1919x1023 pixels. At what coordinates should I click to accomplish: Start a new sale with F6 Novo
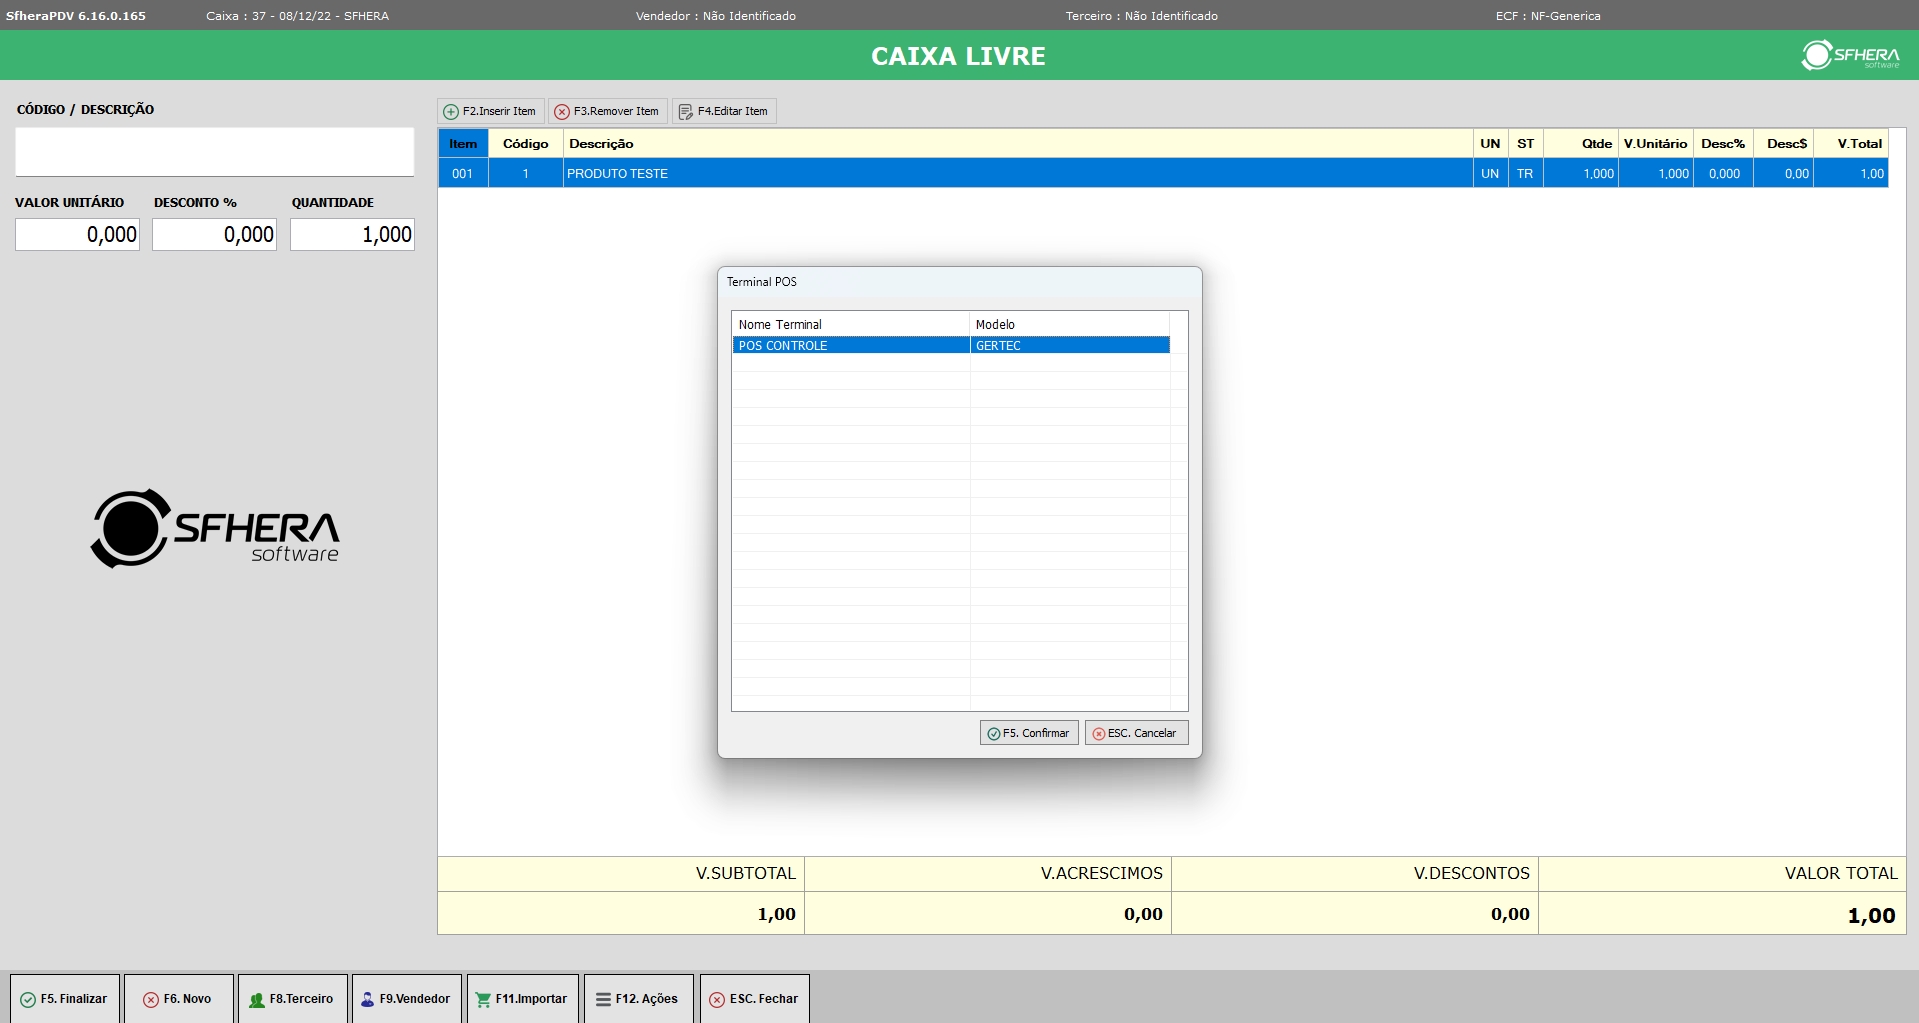point(178,999)
